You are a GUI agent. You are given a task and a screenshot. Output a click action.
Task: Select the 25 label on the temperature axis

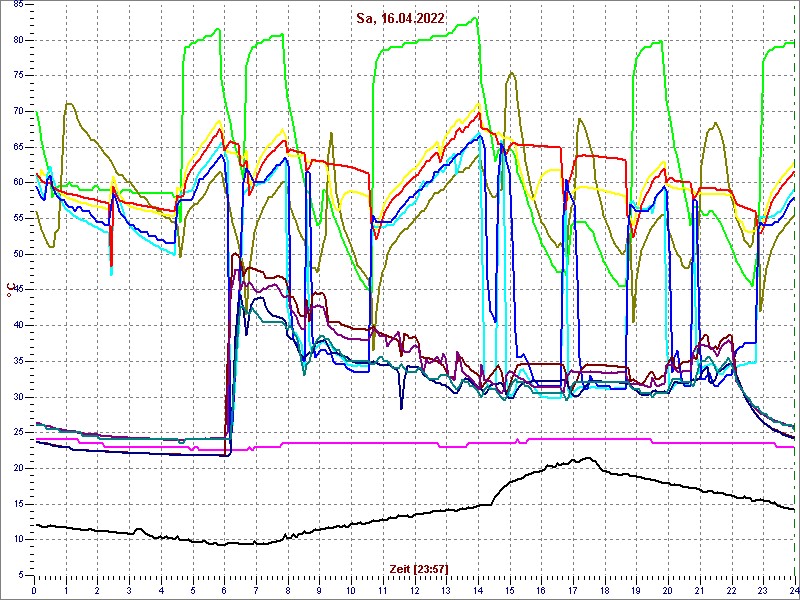18,433
